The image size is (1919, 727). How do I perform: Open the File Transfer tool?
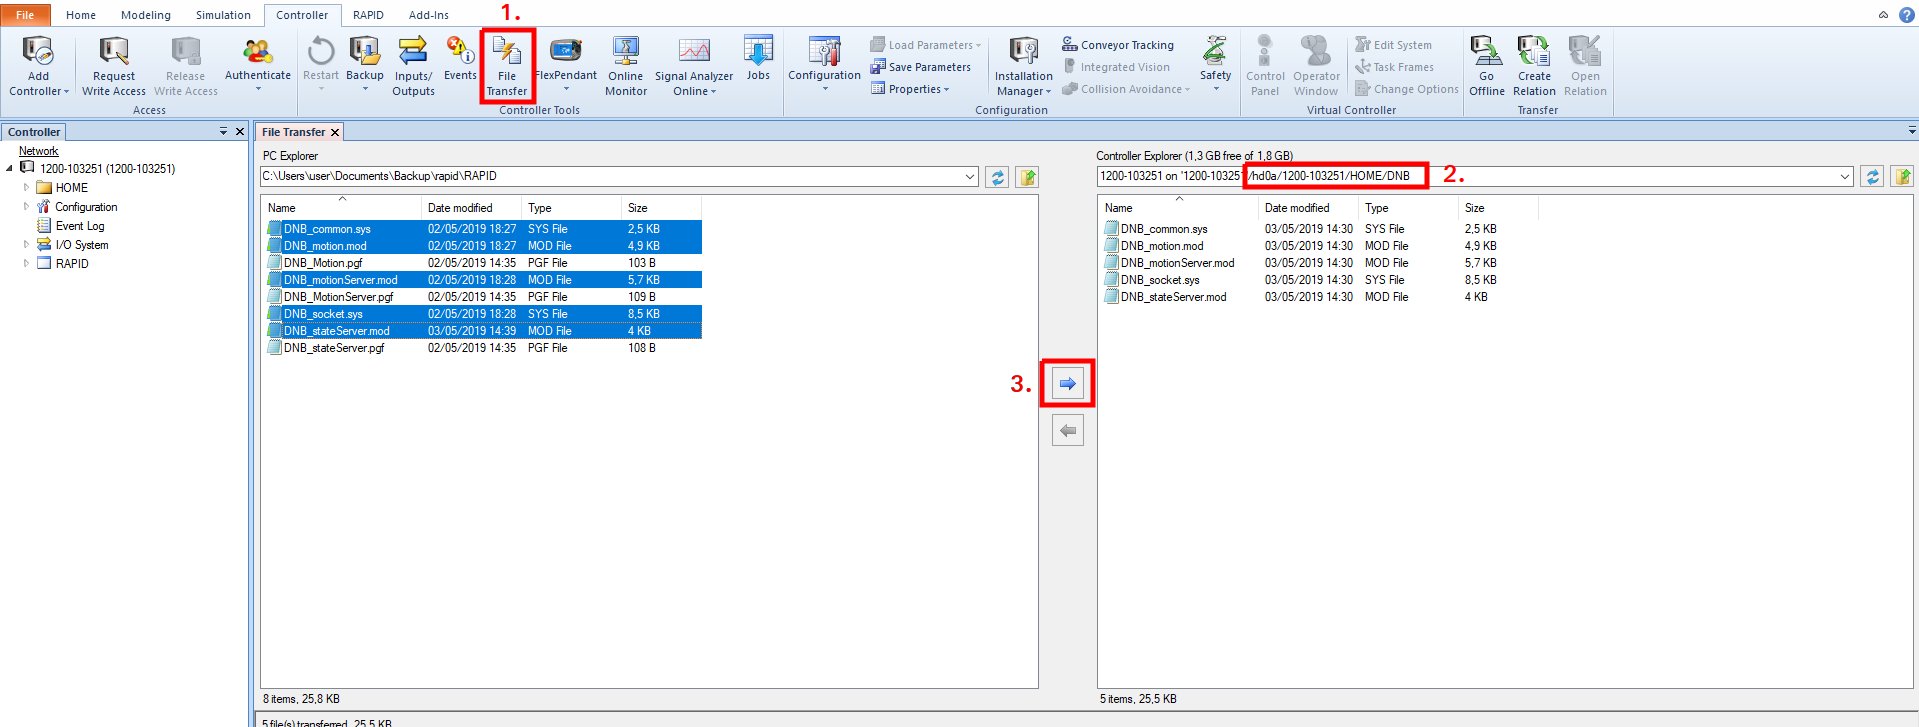[507, 66]
